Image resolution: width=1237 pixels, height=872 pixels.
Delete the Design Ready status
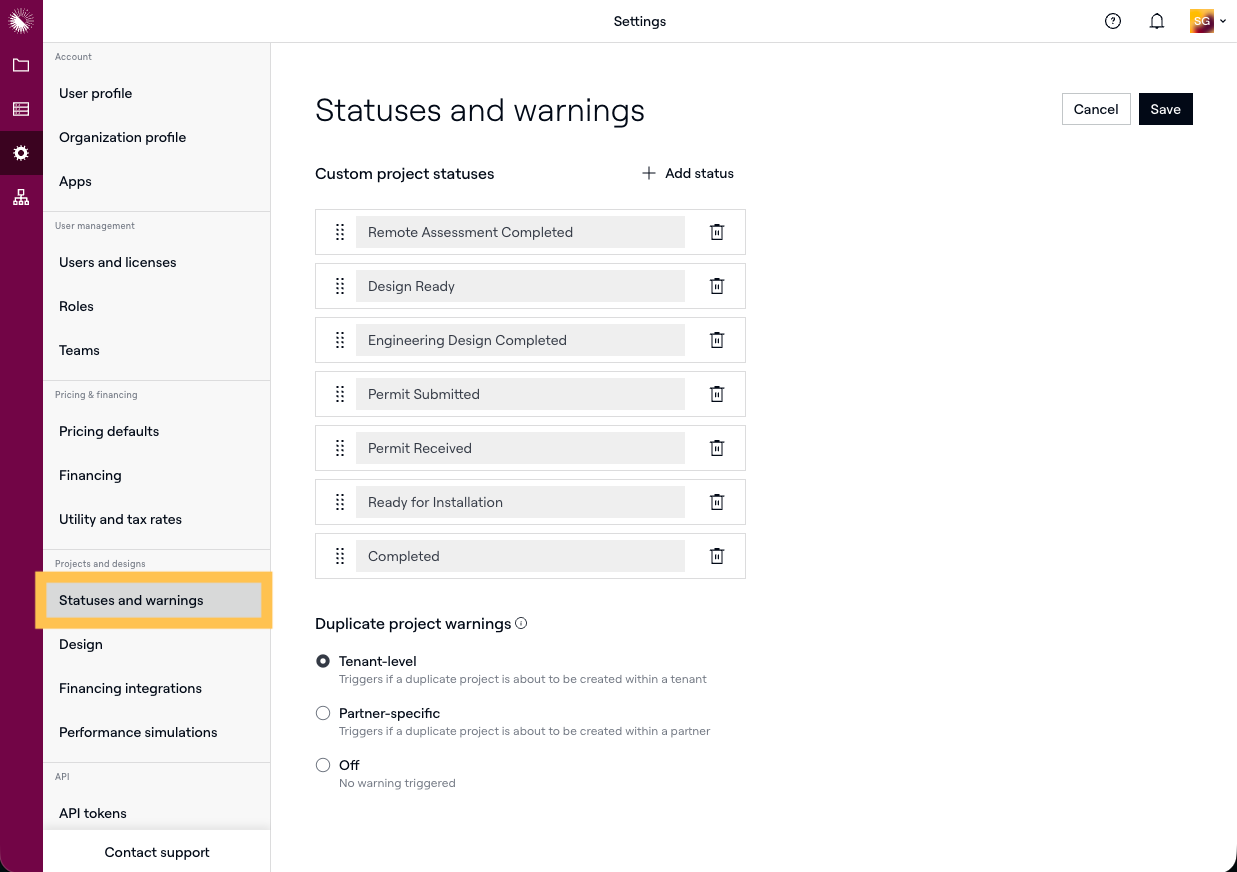[x=717, y=286]
